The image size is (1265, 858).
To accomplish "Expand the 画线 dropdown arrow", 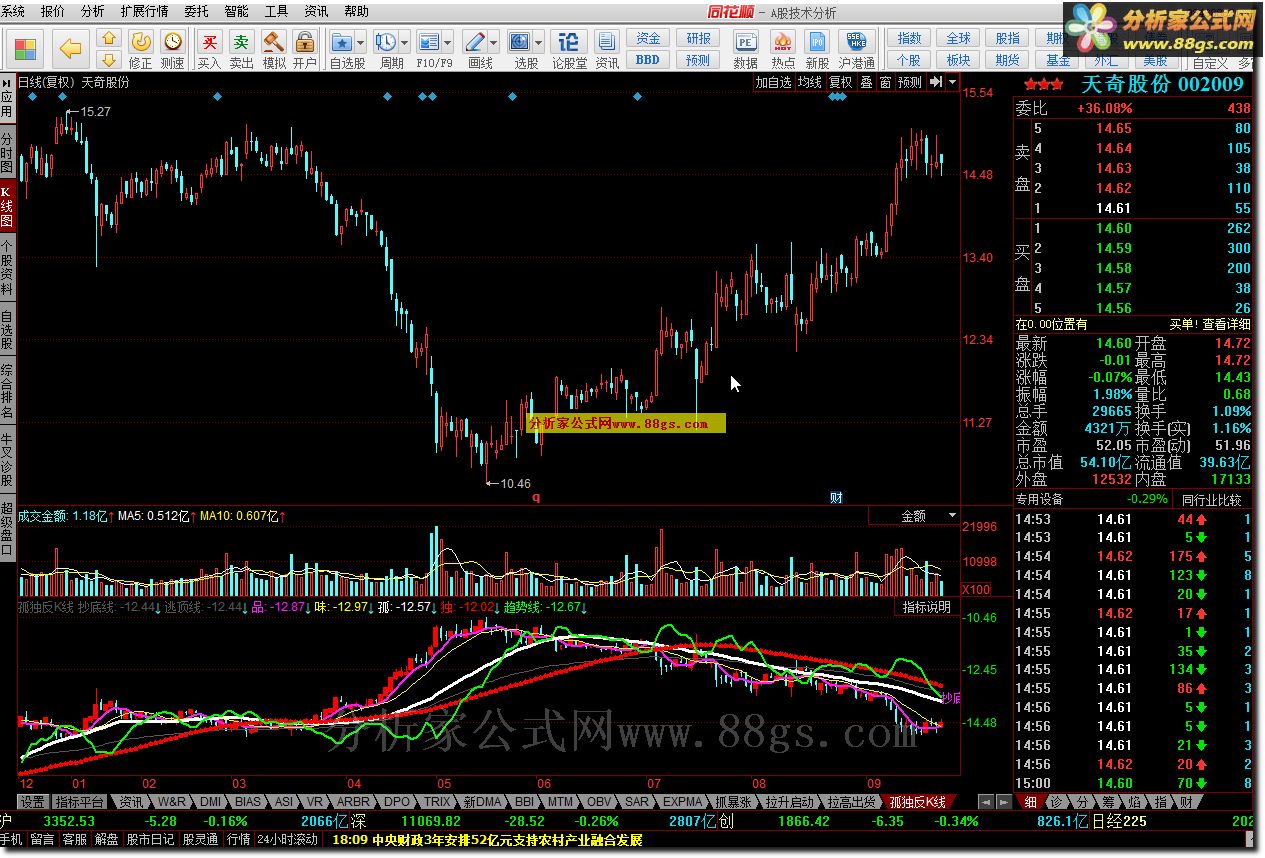I will (x=494, y=43).
